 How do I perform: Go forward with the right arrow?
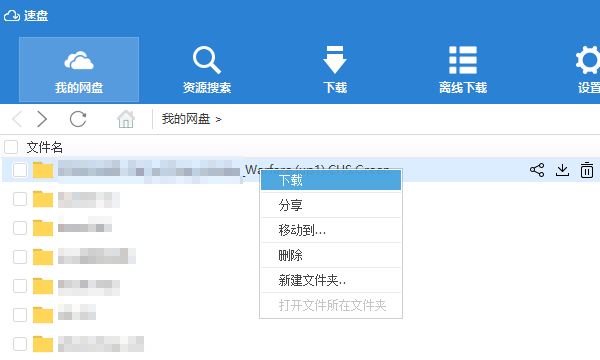(42, 119)
